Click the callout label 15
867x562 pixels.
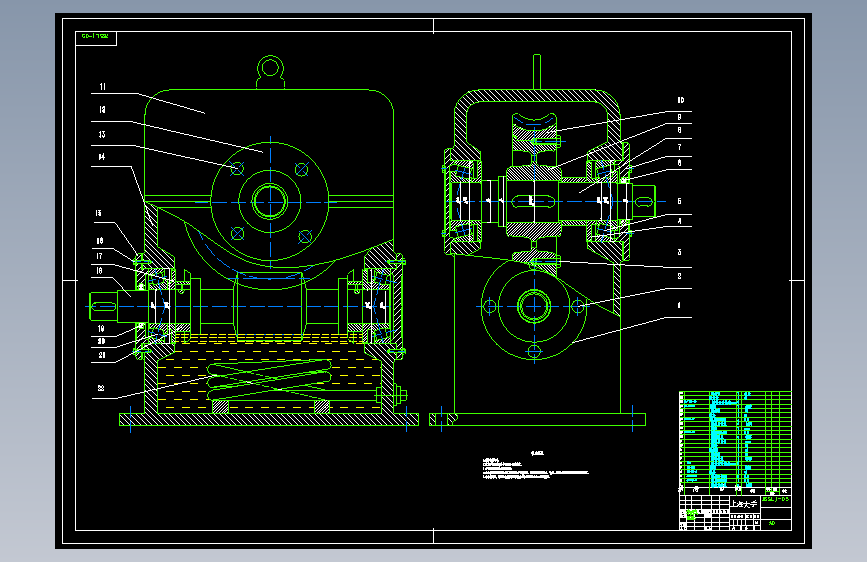[x=98, y=214]
